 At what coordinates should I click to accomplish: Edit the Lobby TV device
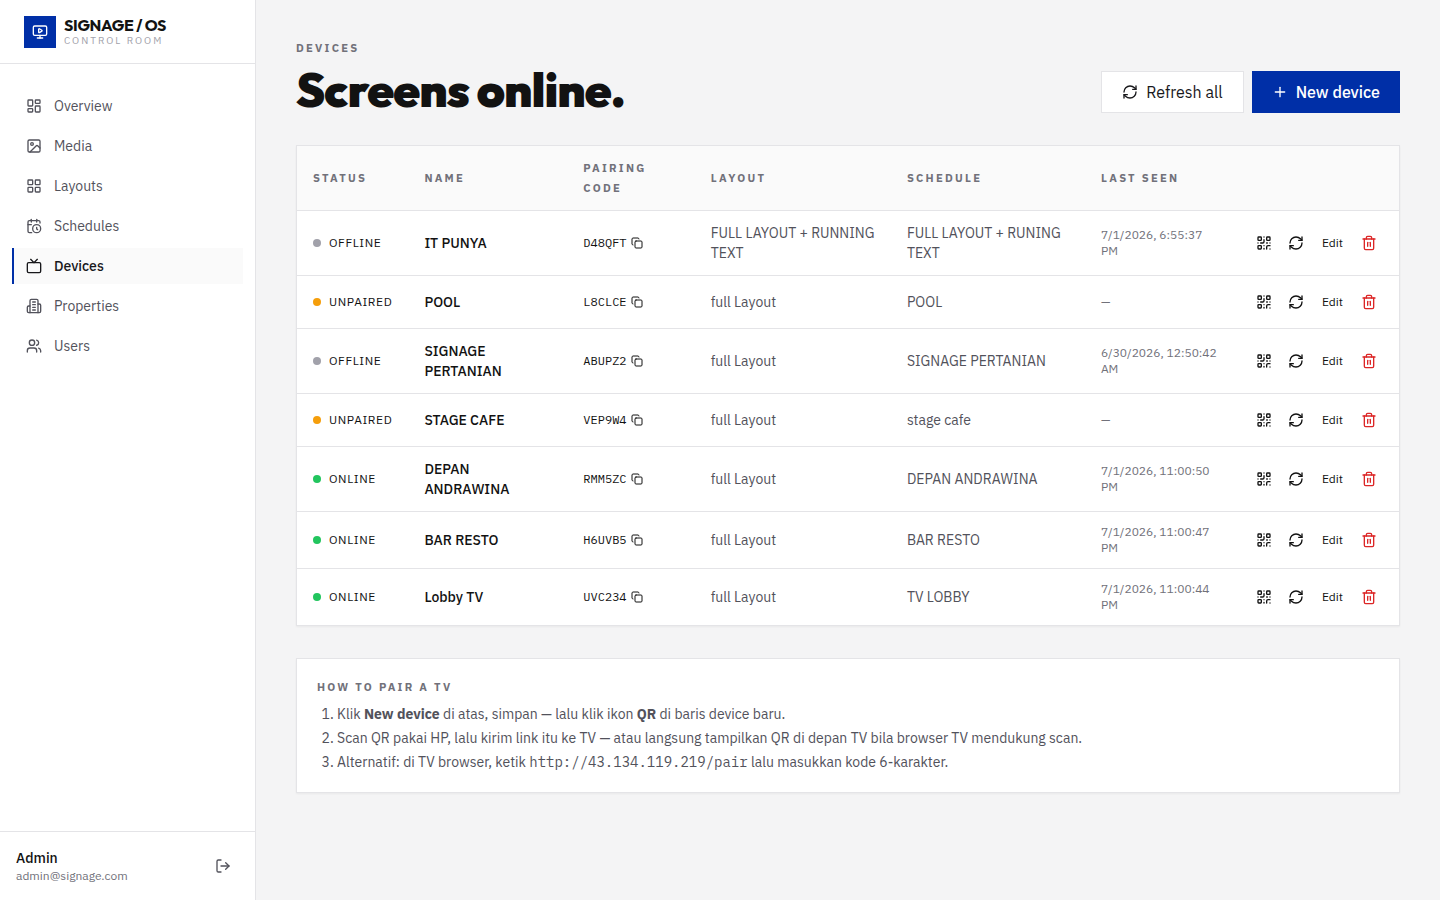point(1332,597)
